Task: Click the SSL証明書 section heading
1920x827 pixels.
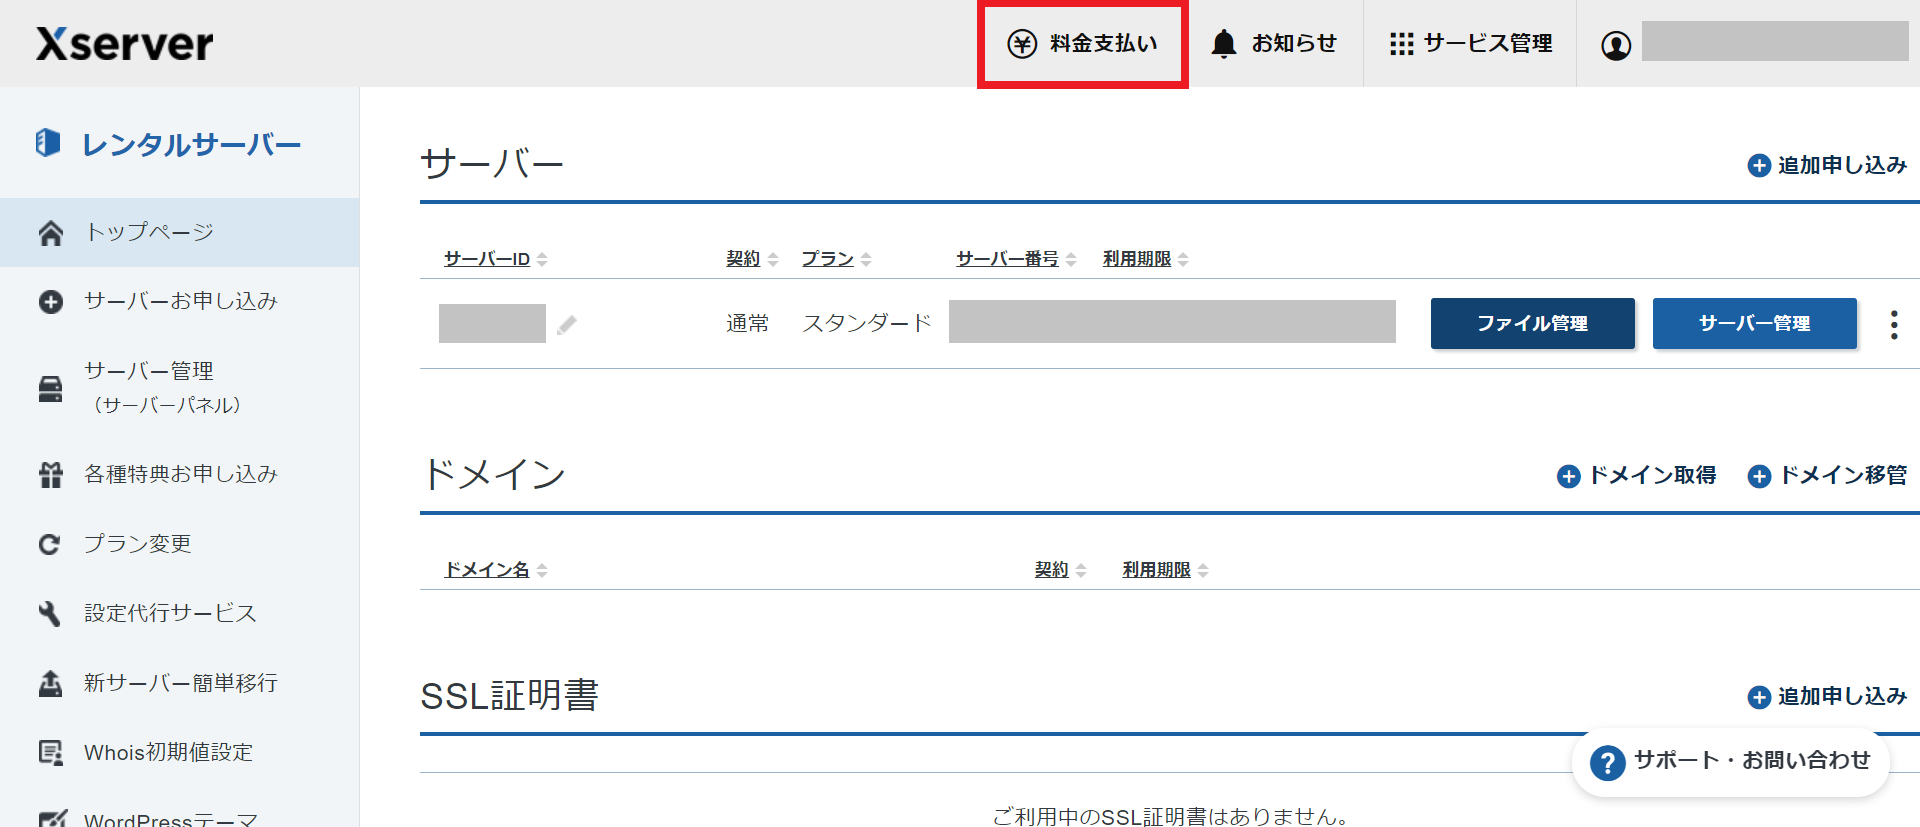Action: click(x=509, y=696)
